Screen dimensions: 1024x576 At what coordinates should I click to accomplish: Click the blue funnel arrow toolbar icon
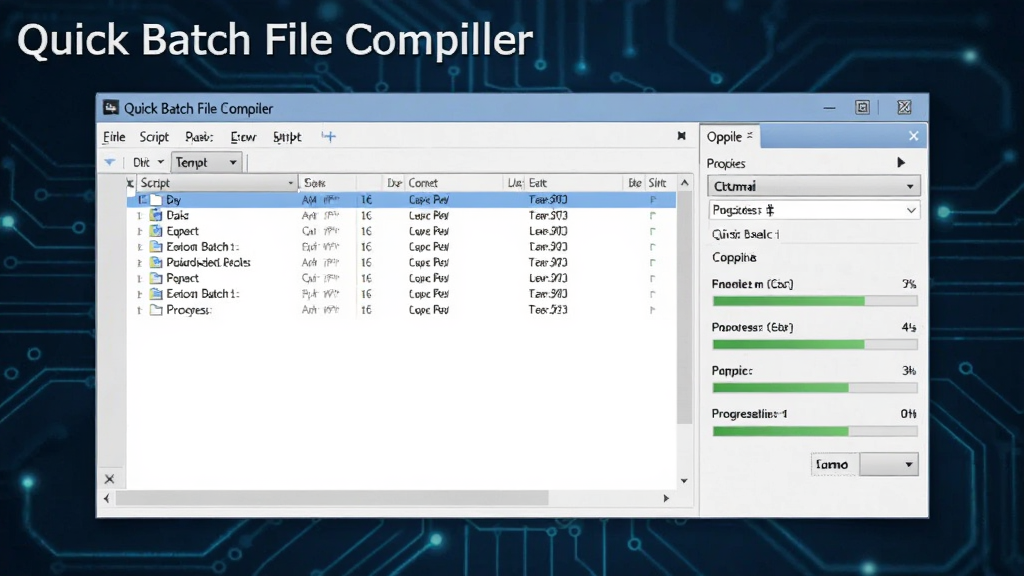pyautogui.click(x=110, y=162)
